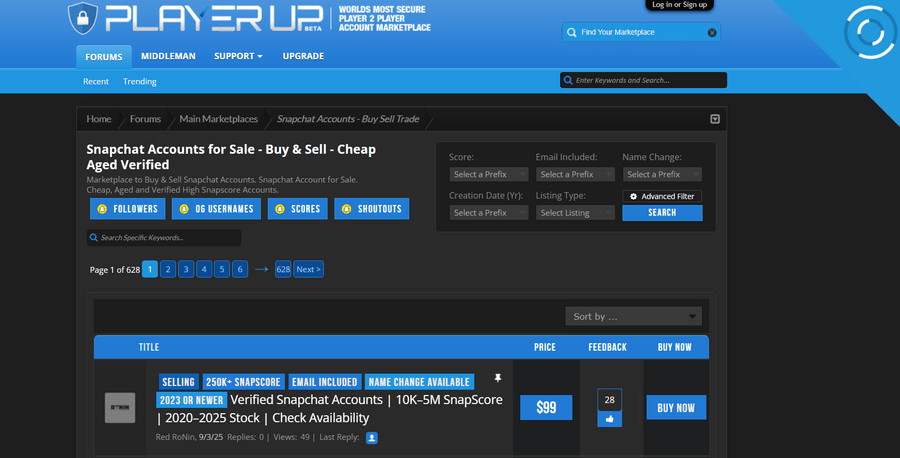Image resolution: width=900 pixels, height=458 pixels.
Task: Open the Support menu
Action: (x=238, y=56)
